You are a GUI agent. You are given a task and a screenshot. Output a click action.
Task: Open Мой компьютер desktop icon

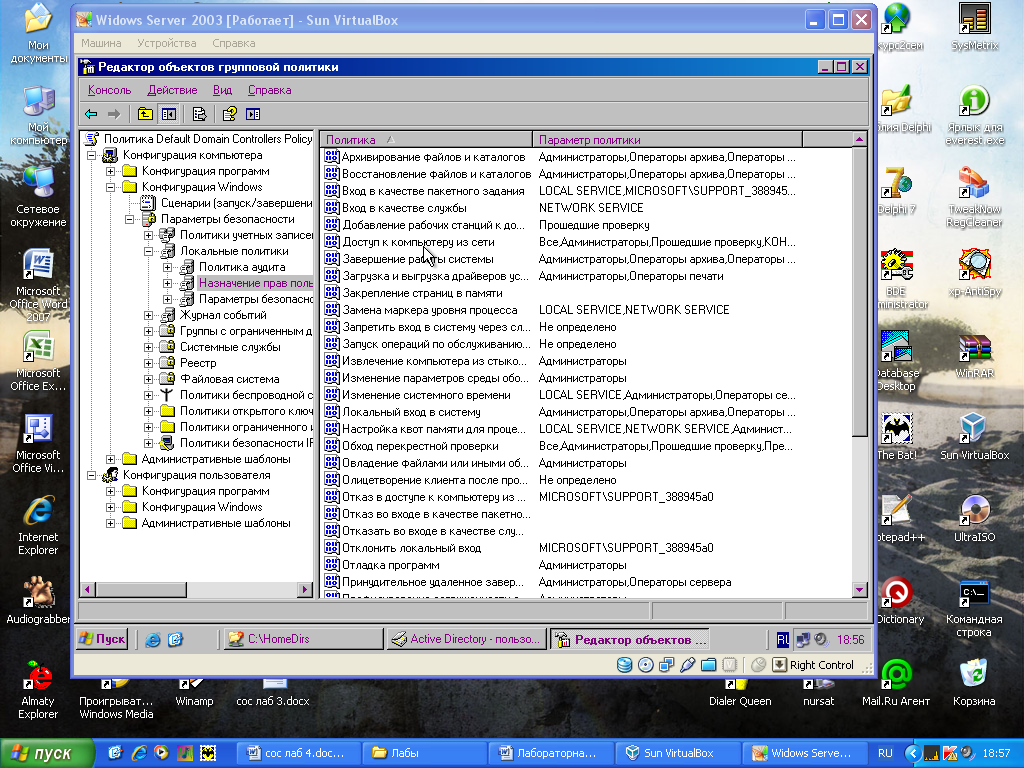(38, 116)
